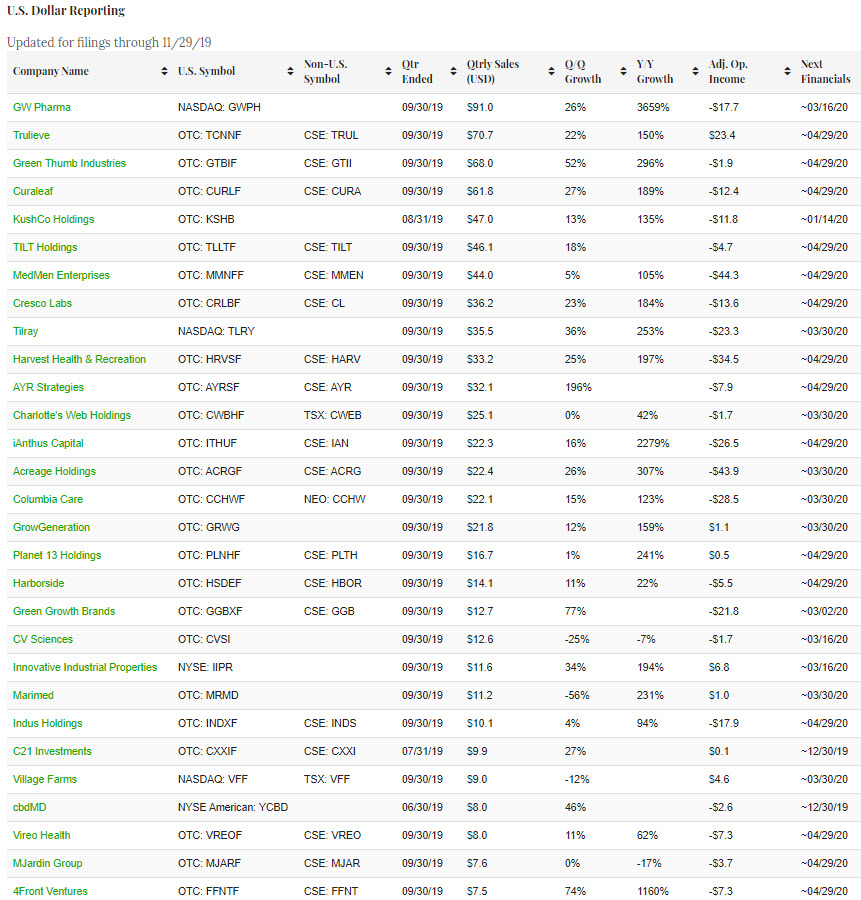Image resolution: width=861 pixels, height=900 pixels.
Task: Click the Tilray company name
Action: coord(26,331)
